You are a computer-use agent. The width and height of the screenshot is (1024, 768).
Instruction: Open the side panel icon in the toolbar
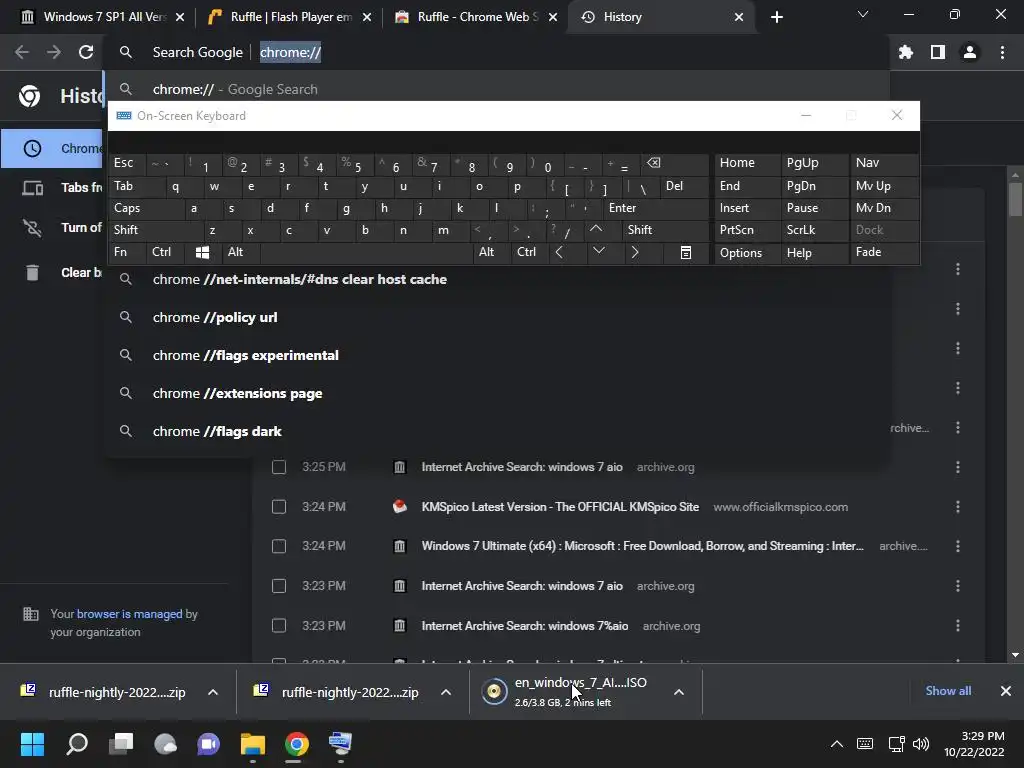point(938,52)
